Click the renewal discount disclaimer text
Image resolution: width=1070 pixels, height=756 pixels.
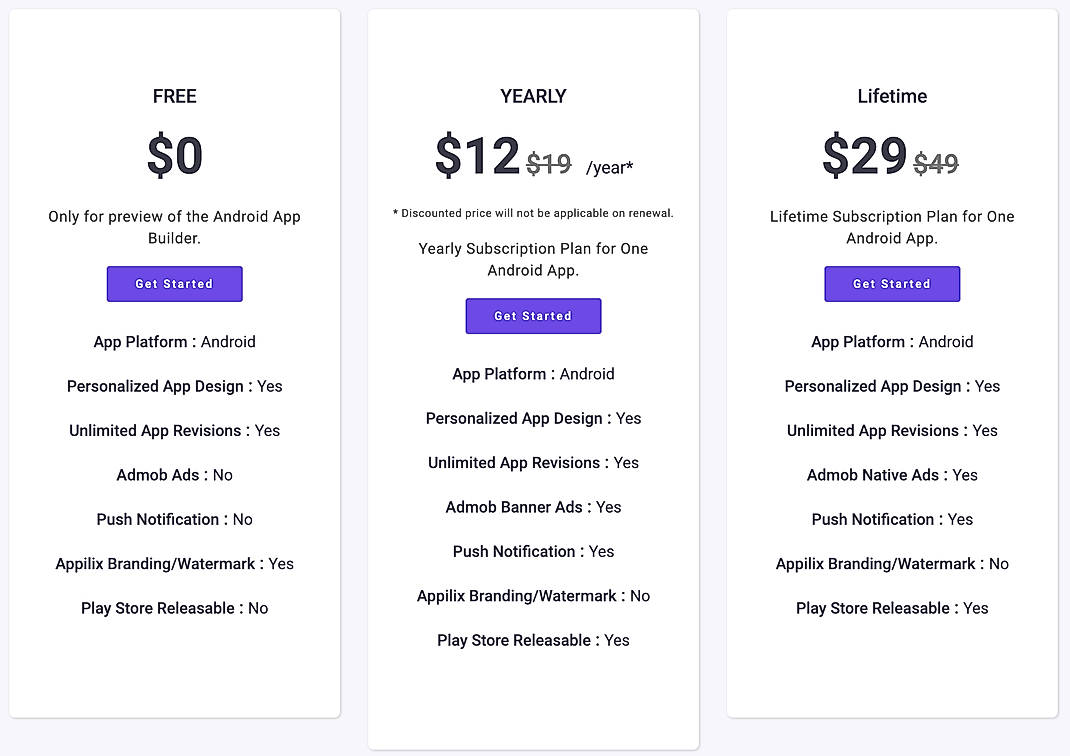point(533,213)
